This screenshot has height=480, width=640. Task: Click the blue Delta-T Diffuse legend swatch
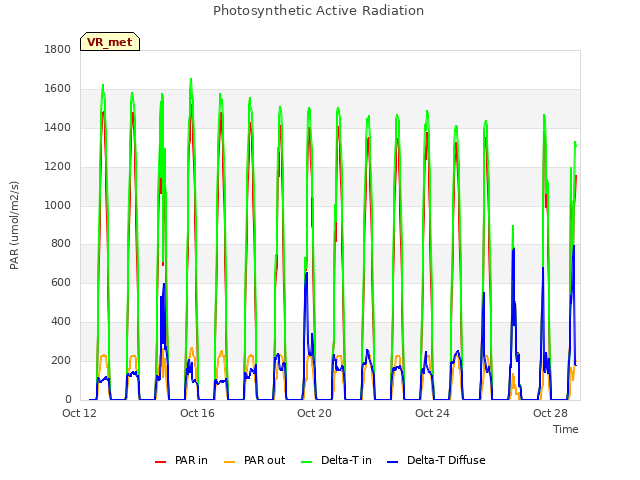(x=392, y=462)
